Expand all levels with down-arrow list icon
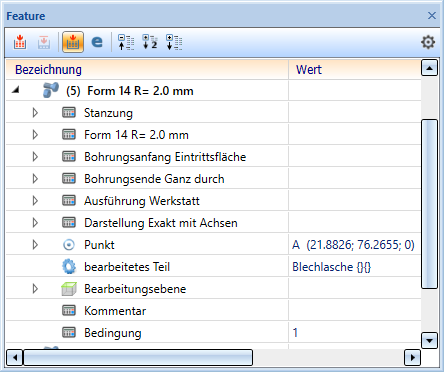Viewport: 444px width, 372px height. click(174, 42)
